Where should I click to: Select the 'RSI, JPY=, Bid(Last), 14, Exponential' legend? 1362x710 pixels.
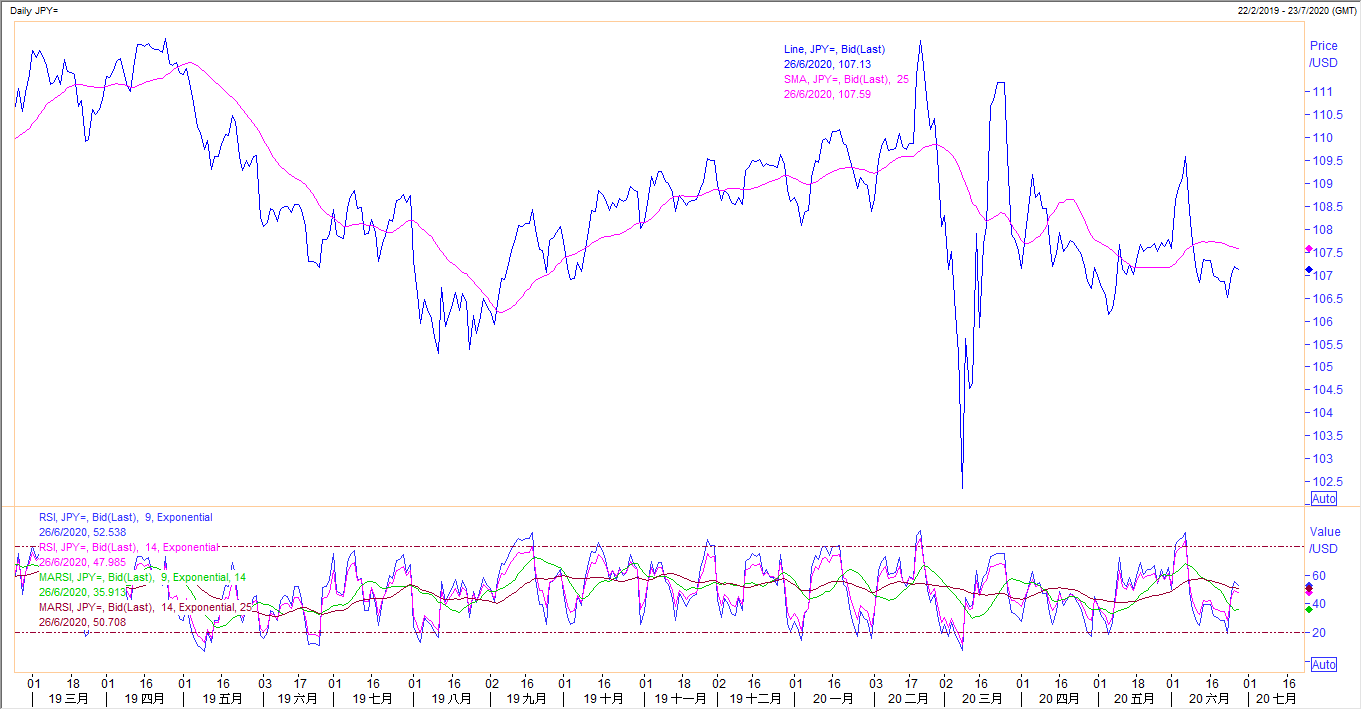[128, 547]
